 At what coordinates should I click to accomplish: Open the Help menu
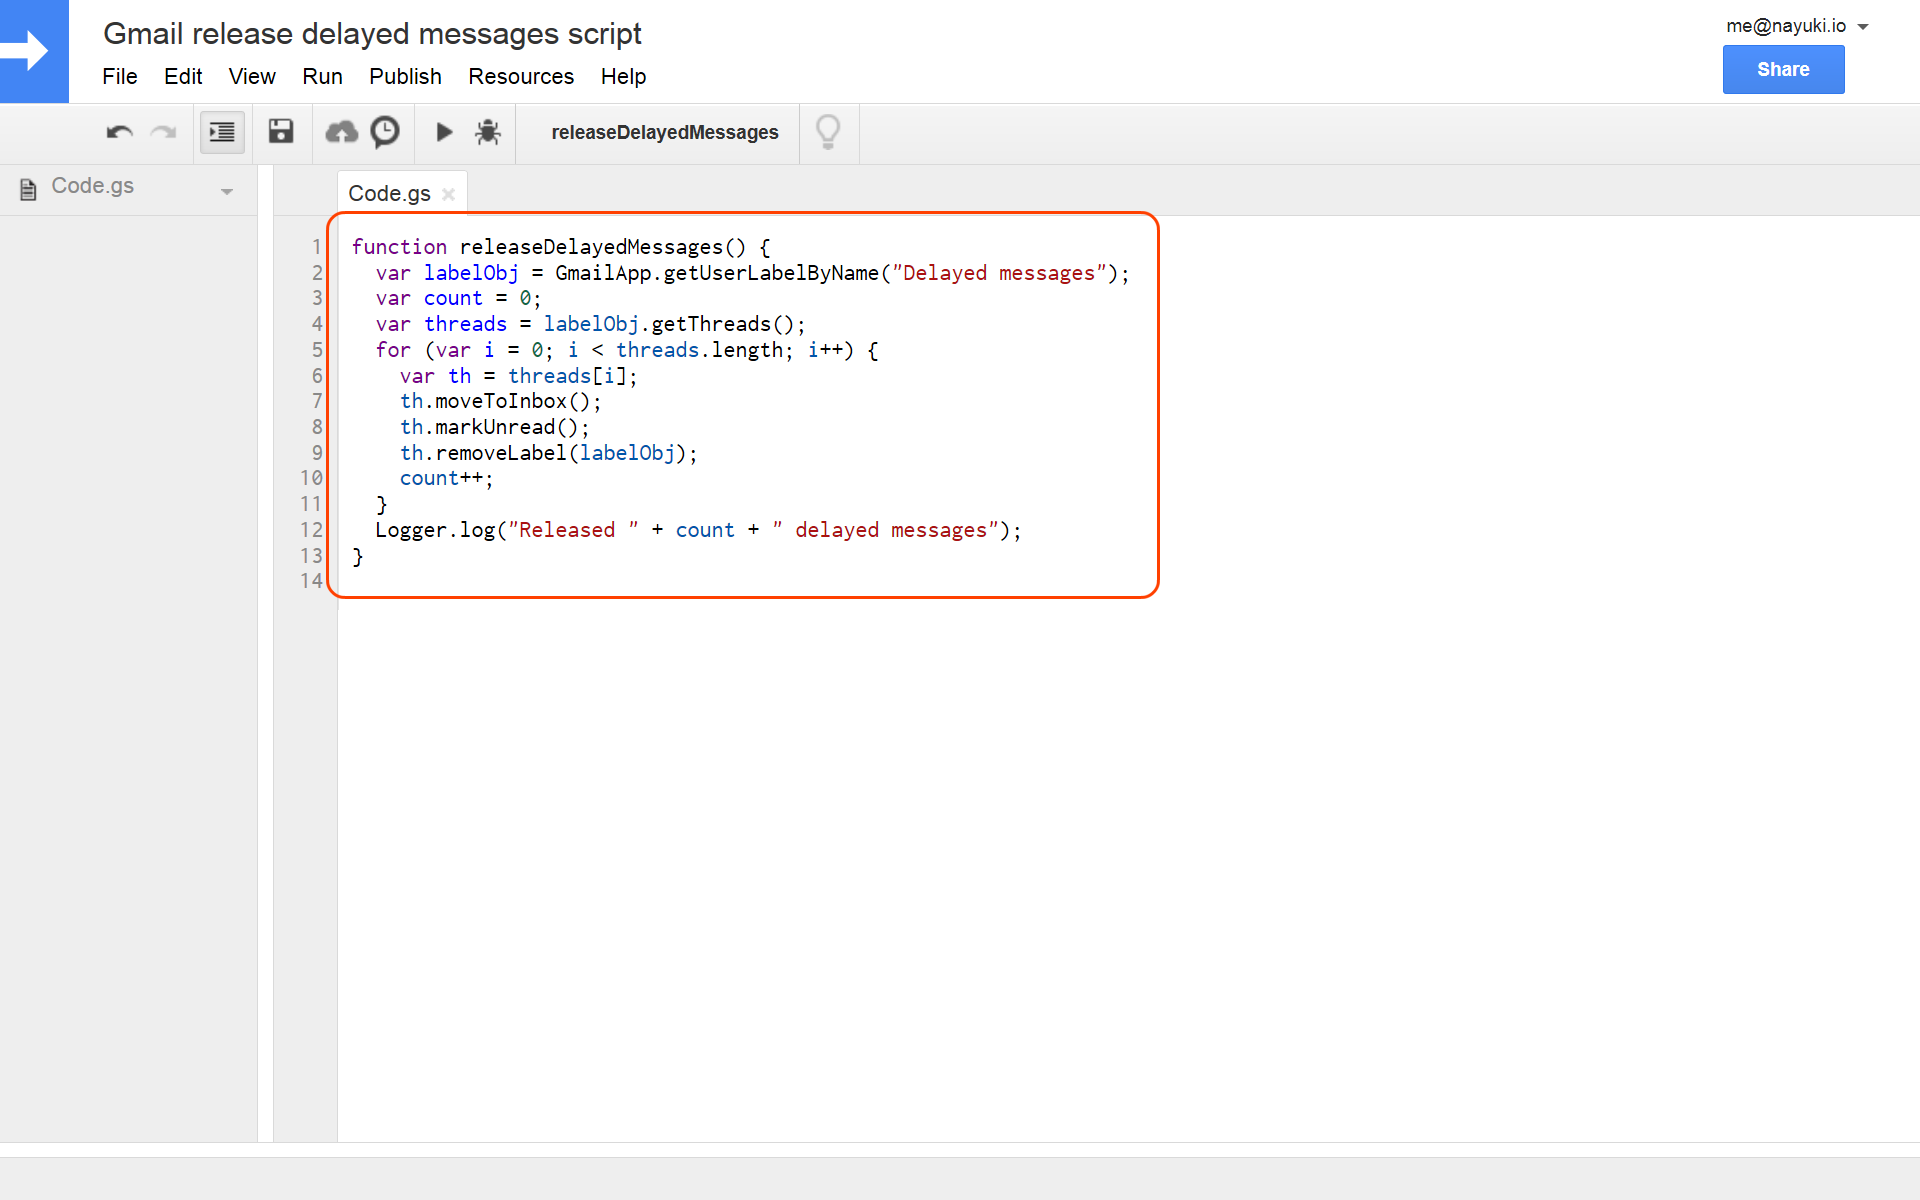[623, 77]
